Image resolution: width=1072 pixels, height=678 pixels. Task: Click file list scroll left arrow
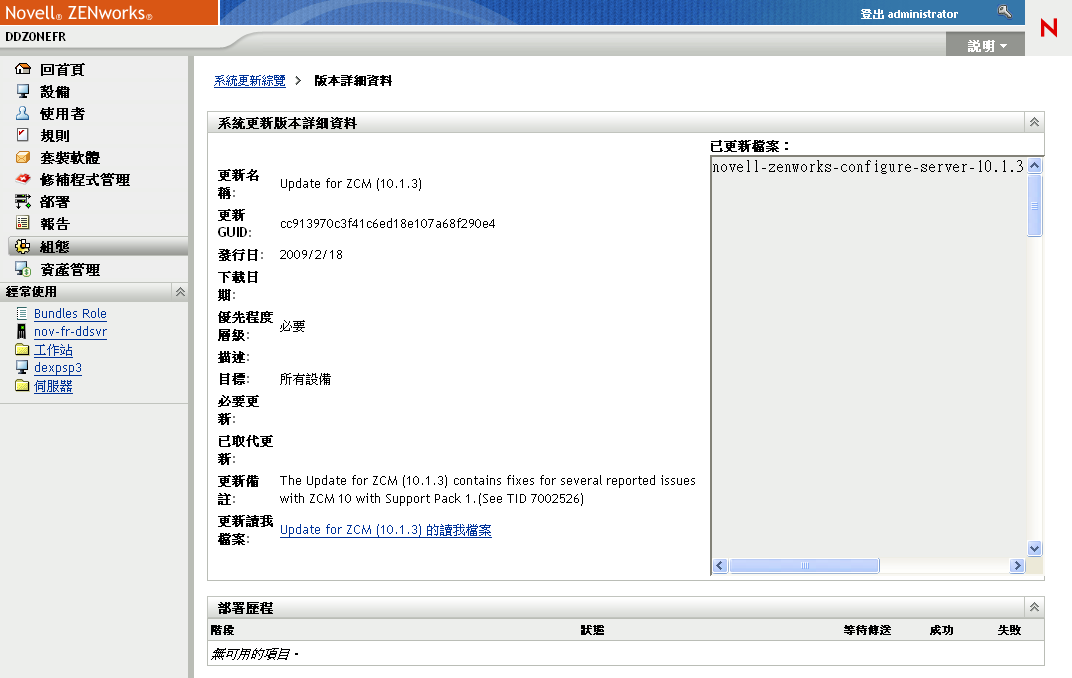(x=719, y=565)
